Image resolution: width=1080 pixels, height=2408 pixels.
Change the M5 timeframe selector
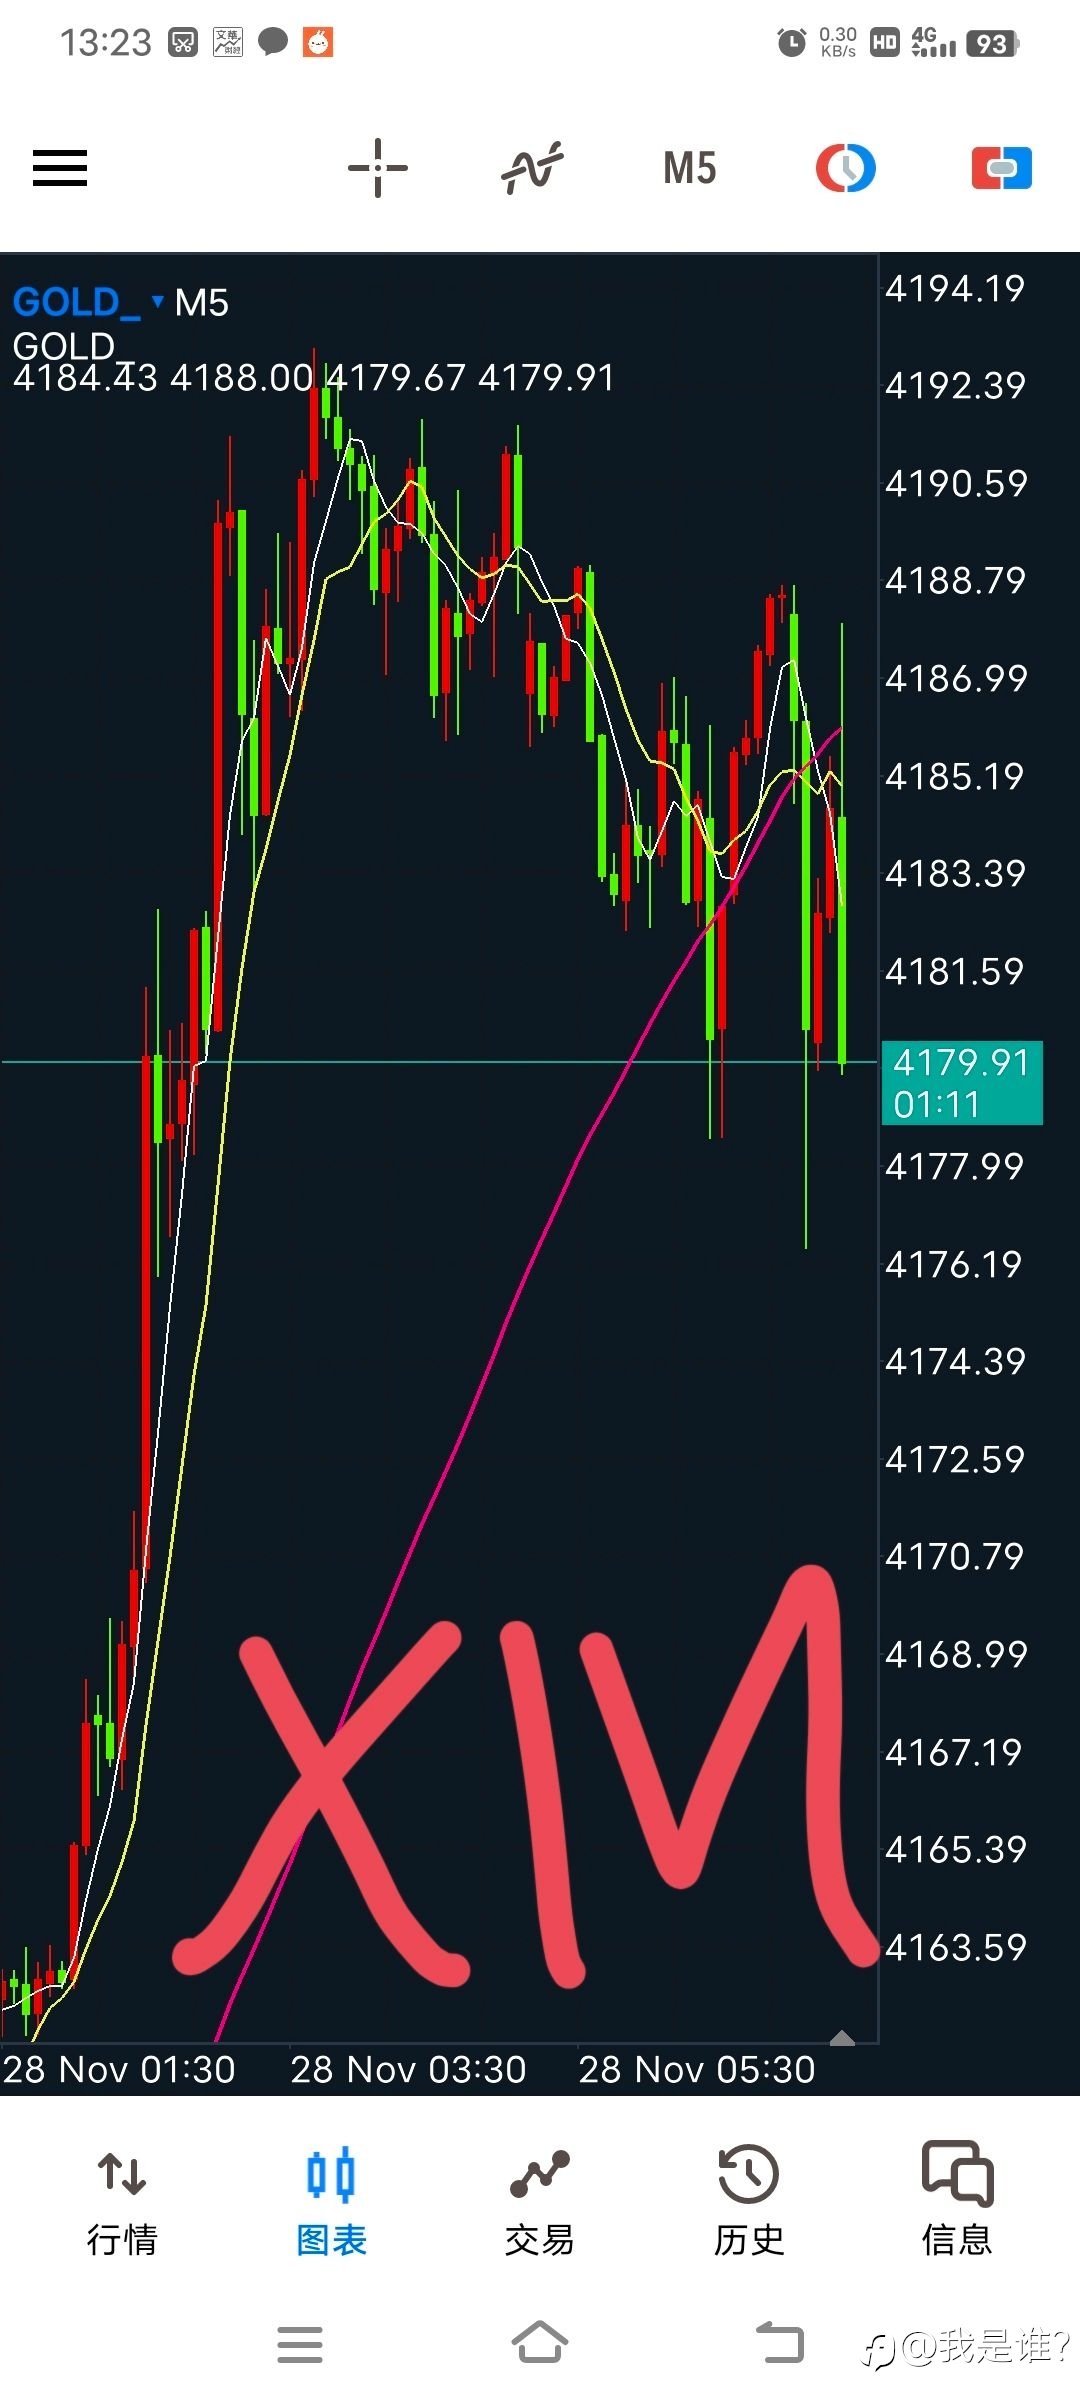point(690,168)
